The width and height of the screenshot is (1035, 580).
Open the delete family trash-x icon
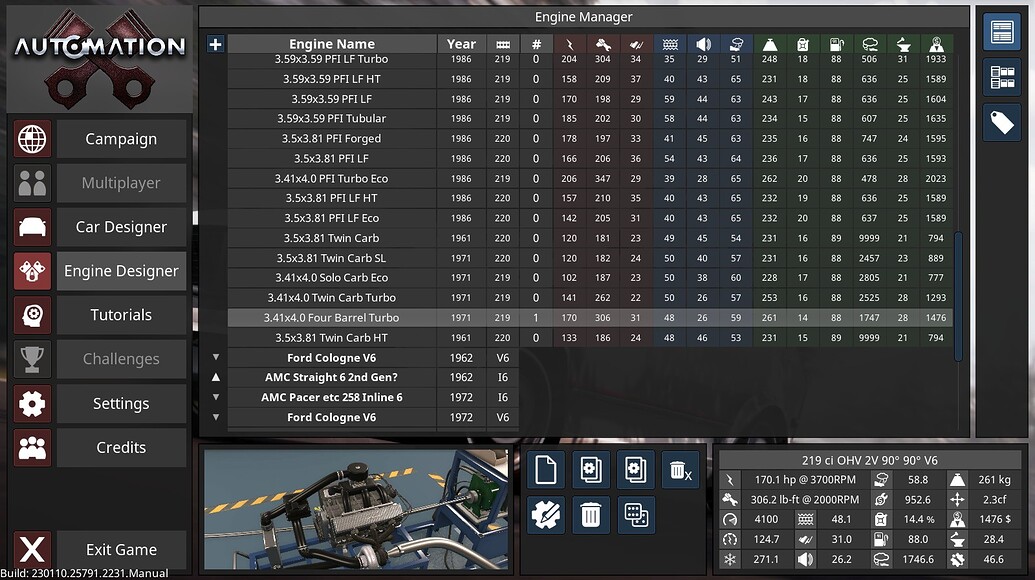tap(681, 470)
